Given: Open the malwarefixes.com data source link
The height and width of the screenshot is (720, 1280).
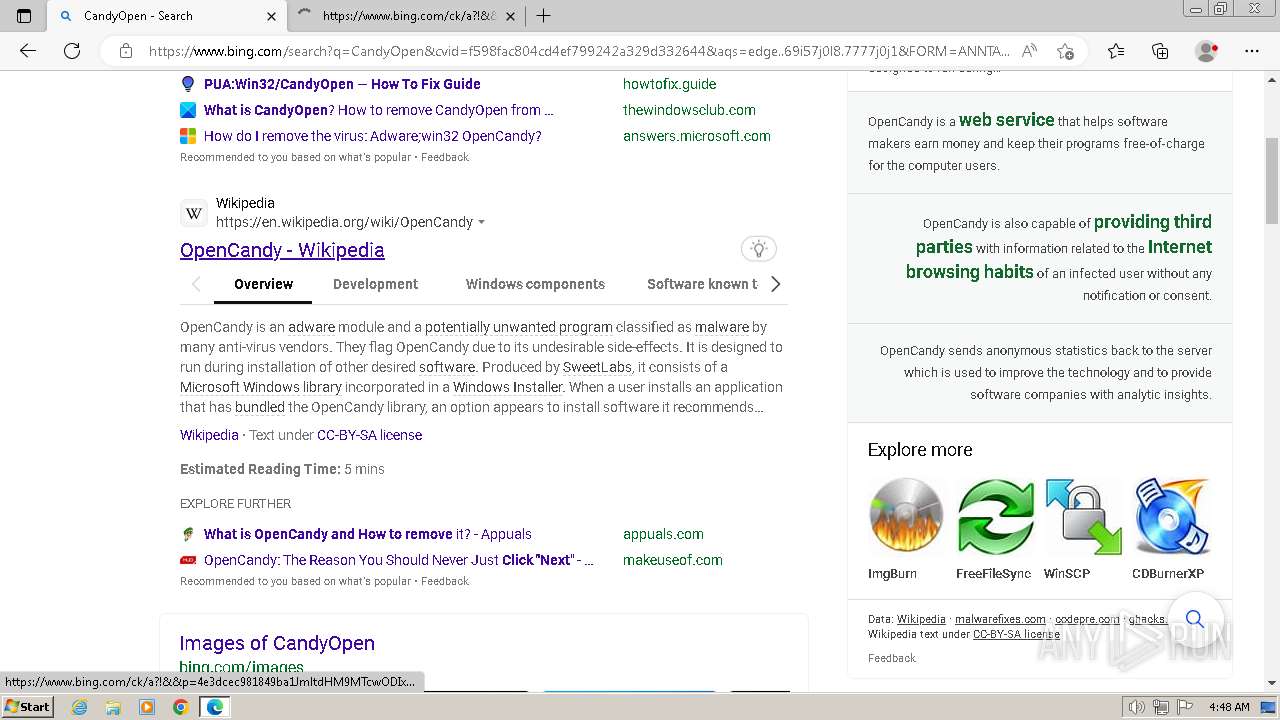Looking at the screenshot, I should coord(1000,619).
